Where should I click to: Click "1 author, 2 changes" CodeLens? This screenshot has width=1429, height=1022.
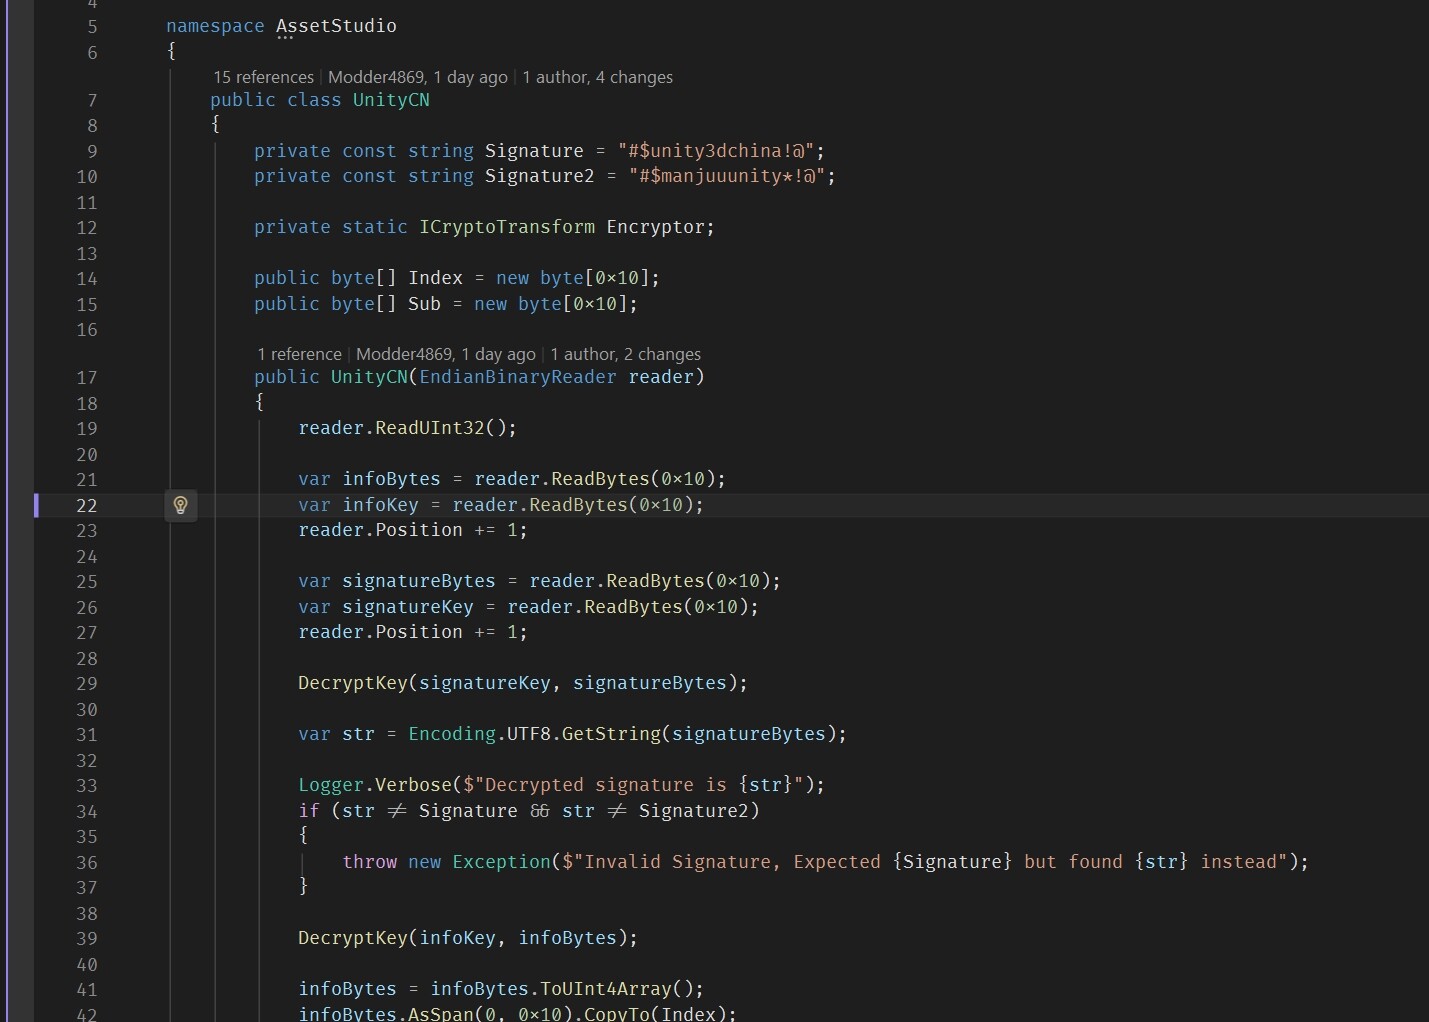pos(625,354)
